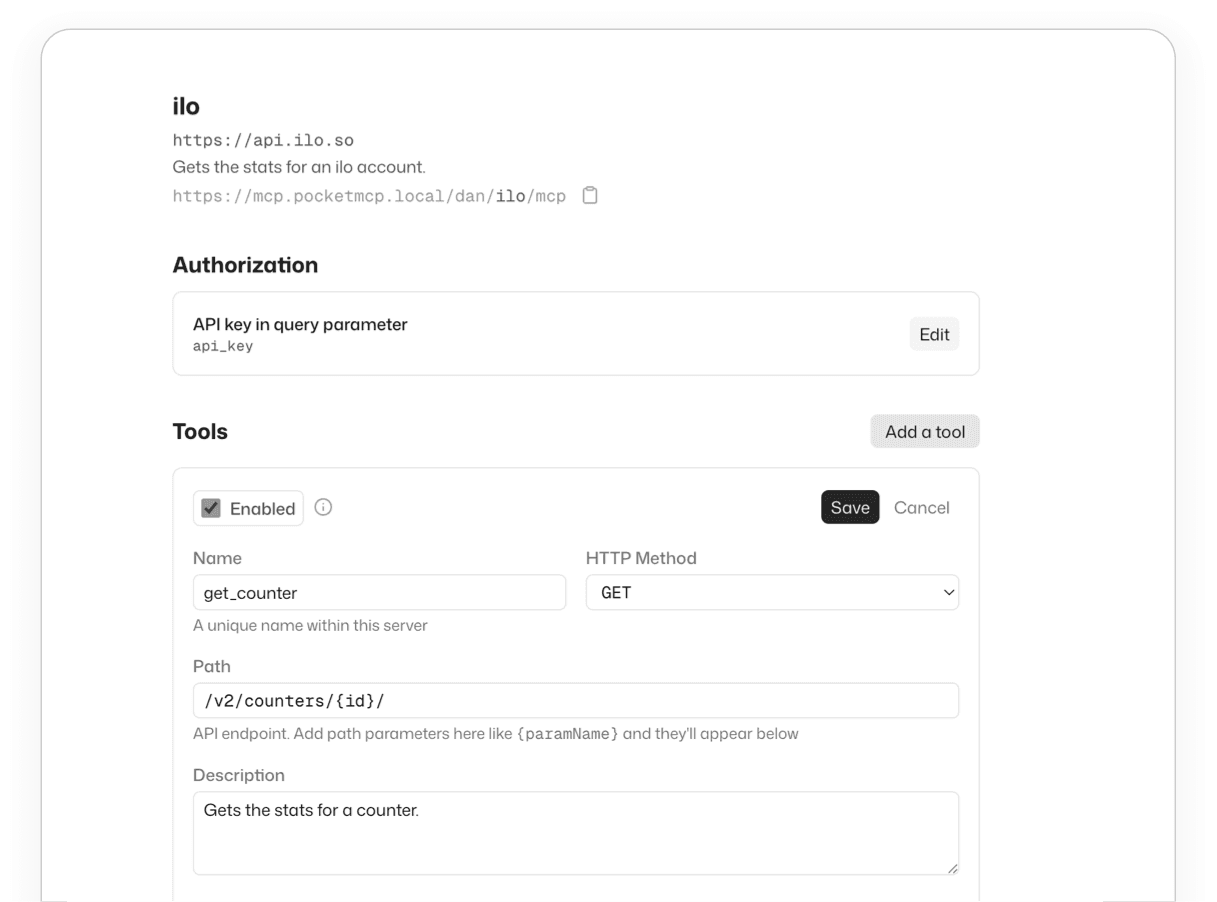Viewport: 1217px width, 902px height.
Task: Toggle the Enabled checkbox for the tool
Action: (x=211, y=508)
